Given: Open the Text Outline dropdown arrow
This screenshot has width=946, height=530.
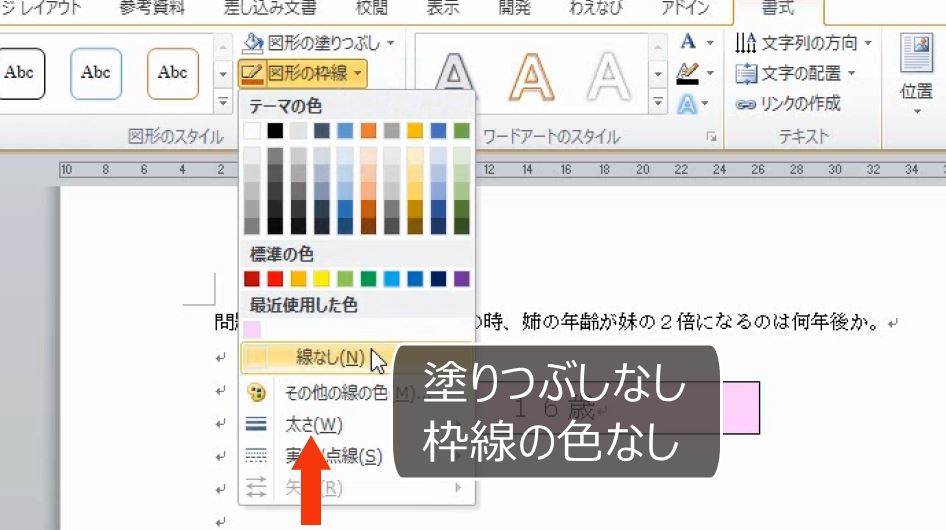Looking at the screenshot, I should tap(710, 73).
